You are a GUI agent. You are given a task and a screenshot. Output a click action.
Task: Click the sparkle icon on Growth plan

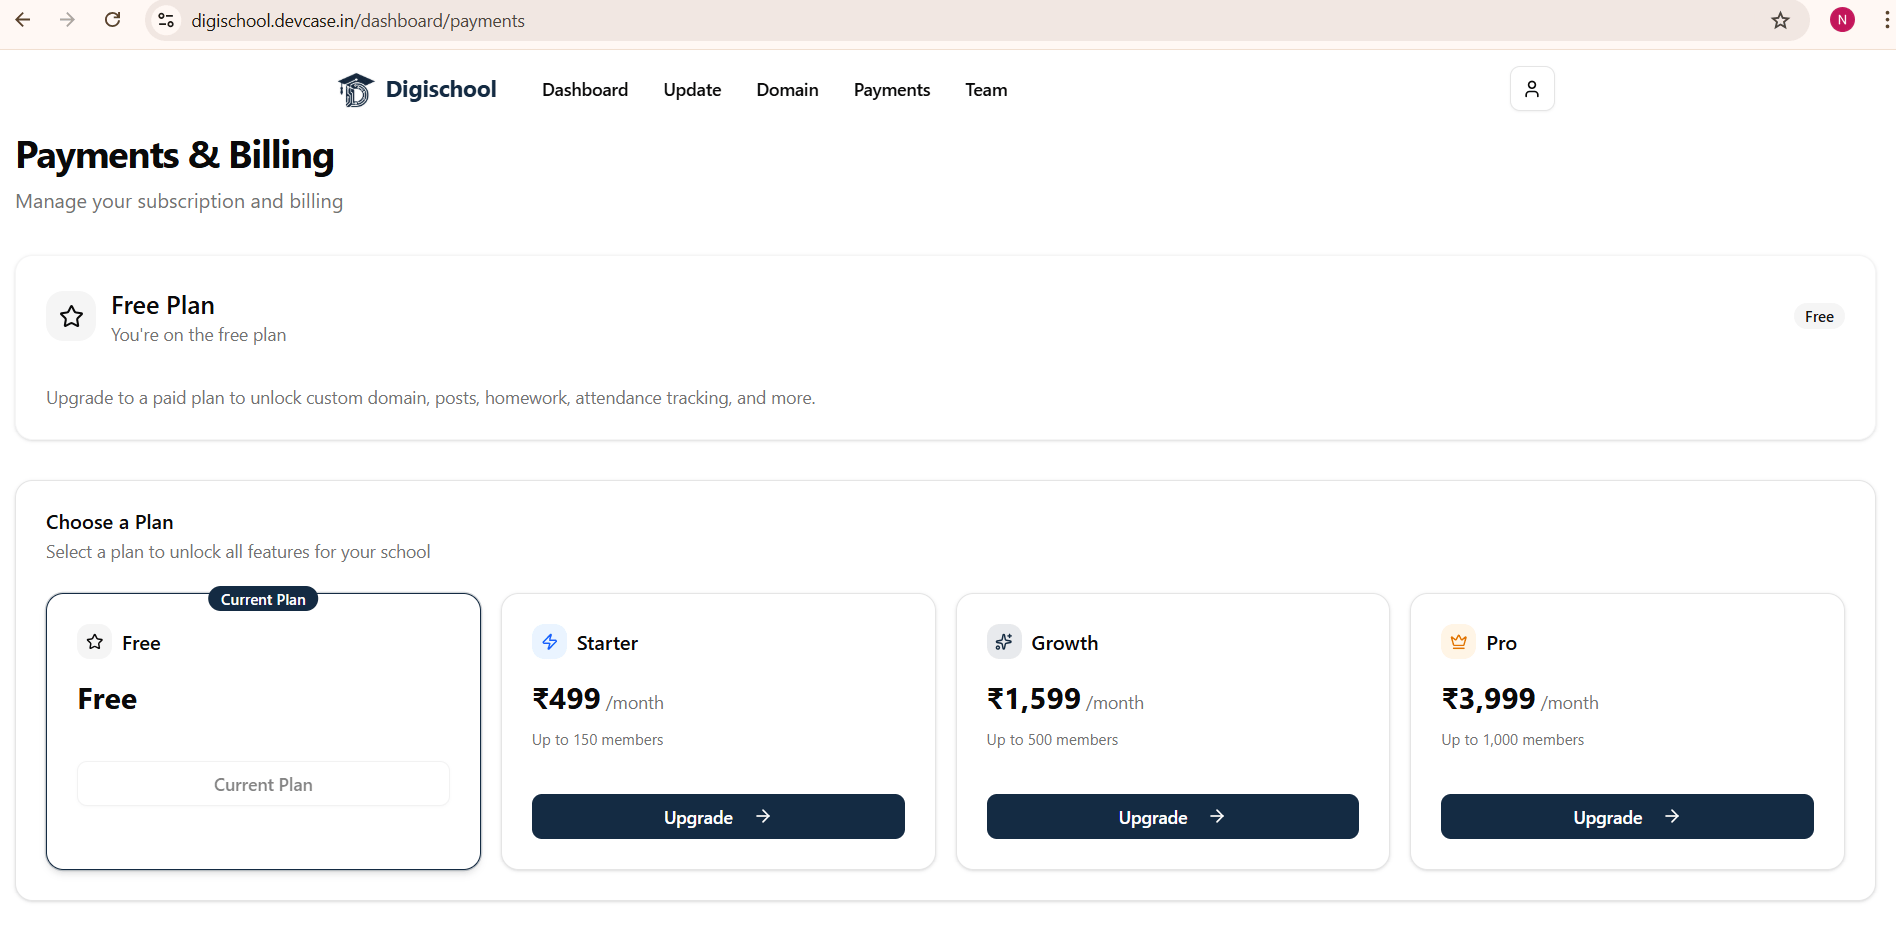1003,642
